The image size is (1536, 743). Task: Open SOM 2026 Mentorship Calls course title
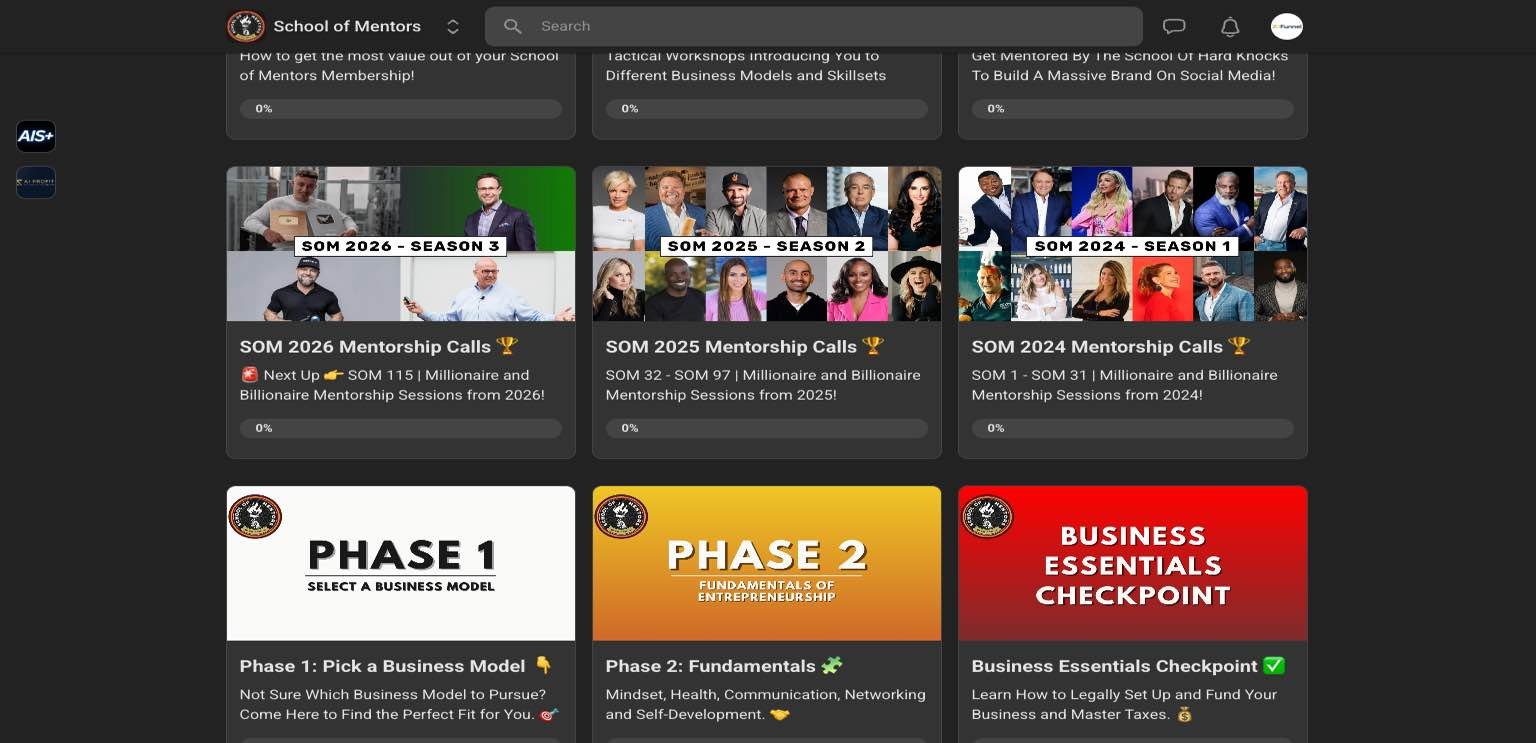click(x=365, y=347)
